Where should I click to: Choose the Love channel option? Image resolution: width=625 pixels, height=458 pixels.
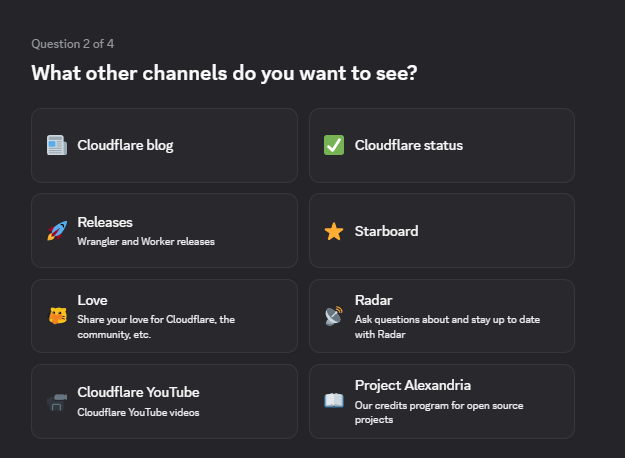(164, 316)
